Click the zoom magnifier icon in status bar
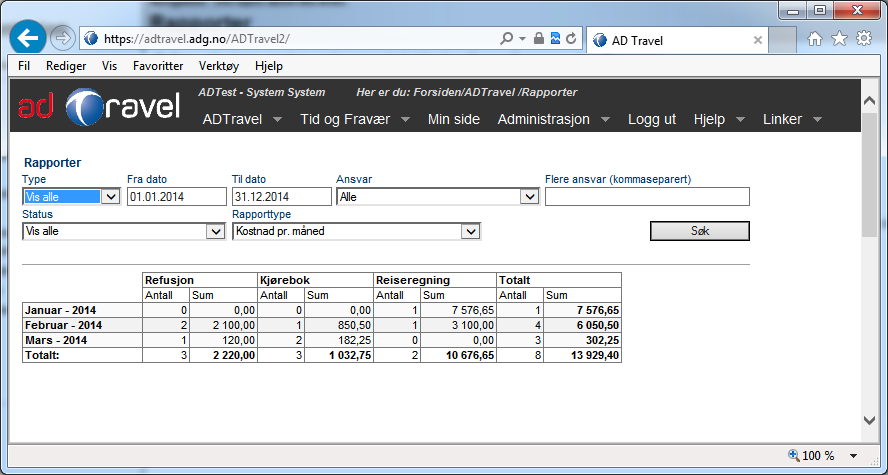 point(793,455)
